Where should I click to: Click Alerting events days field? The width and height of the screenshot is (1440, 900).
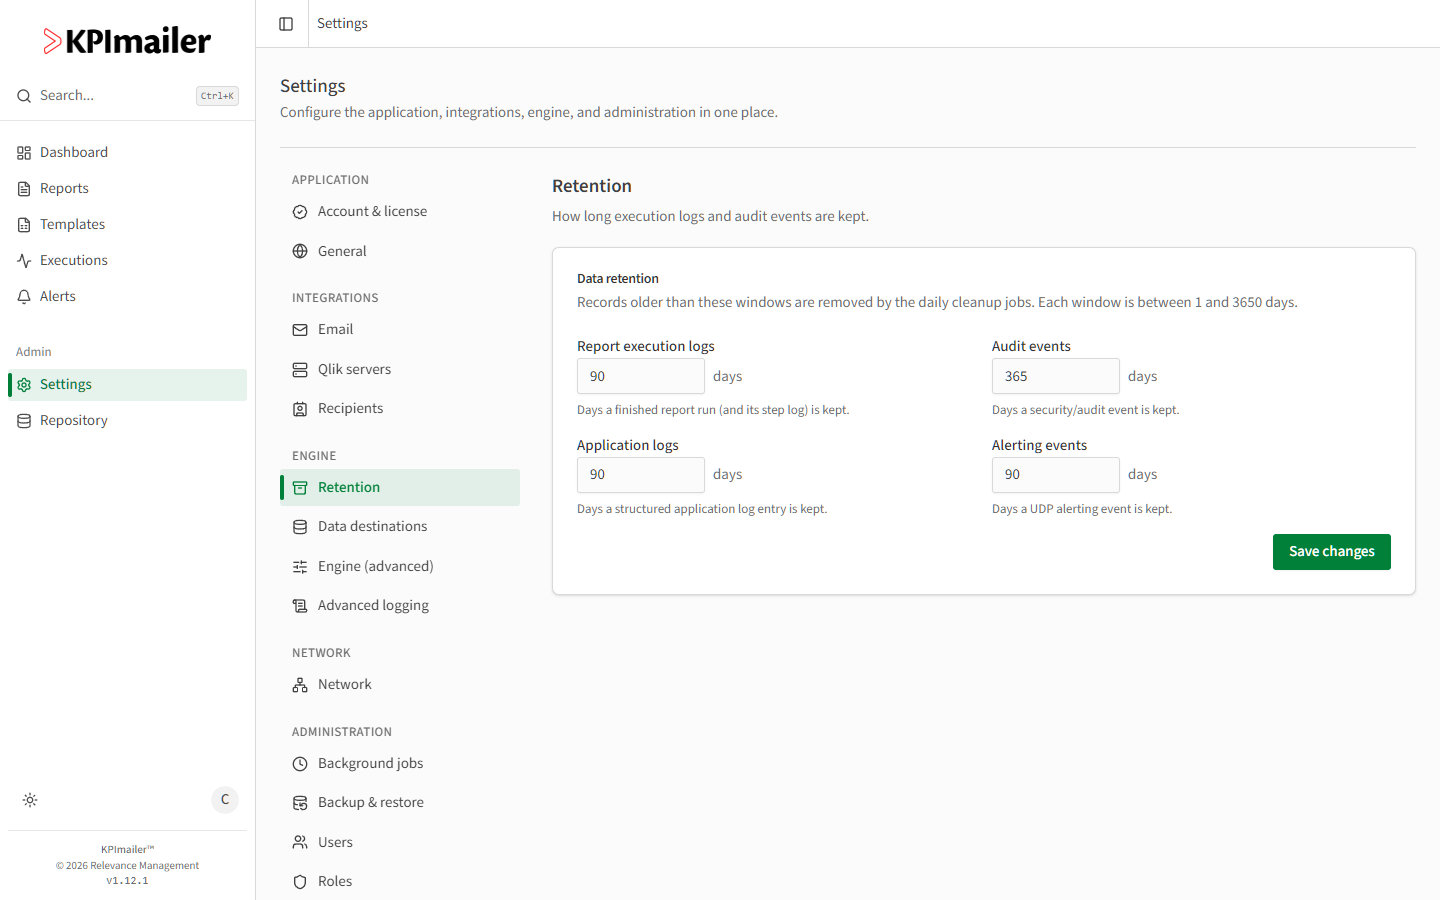point(1056,475)
